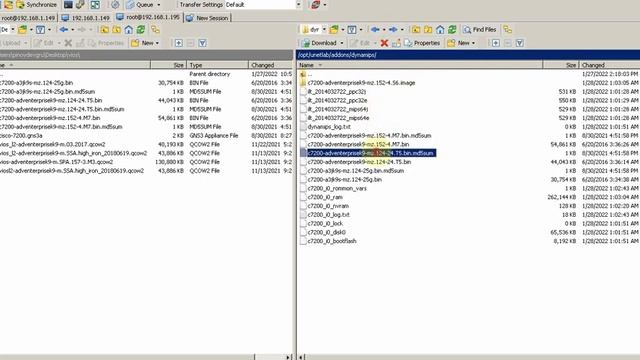Select cisco-7200.gns3a in left panel

(x=21, y=136)
